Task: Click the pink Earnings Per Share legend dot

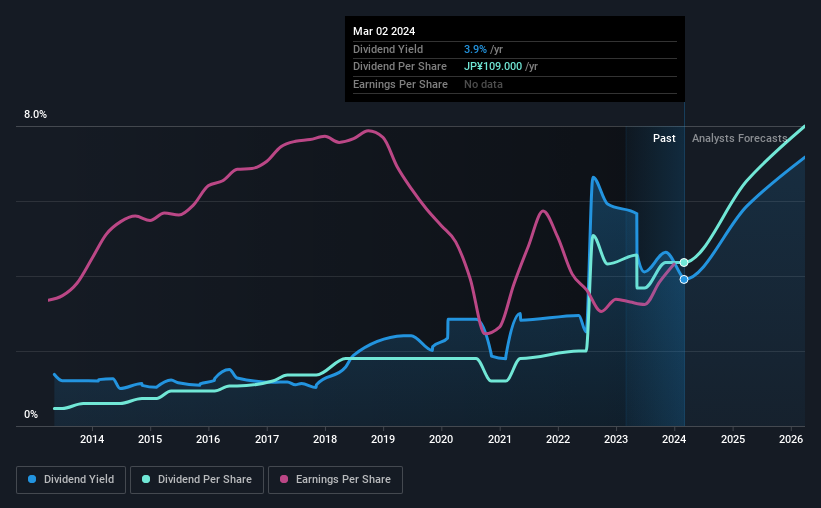Action: tap(284, 479)
